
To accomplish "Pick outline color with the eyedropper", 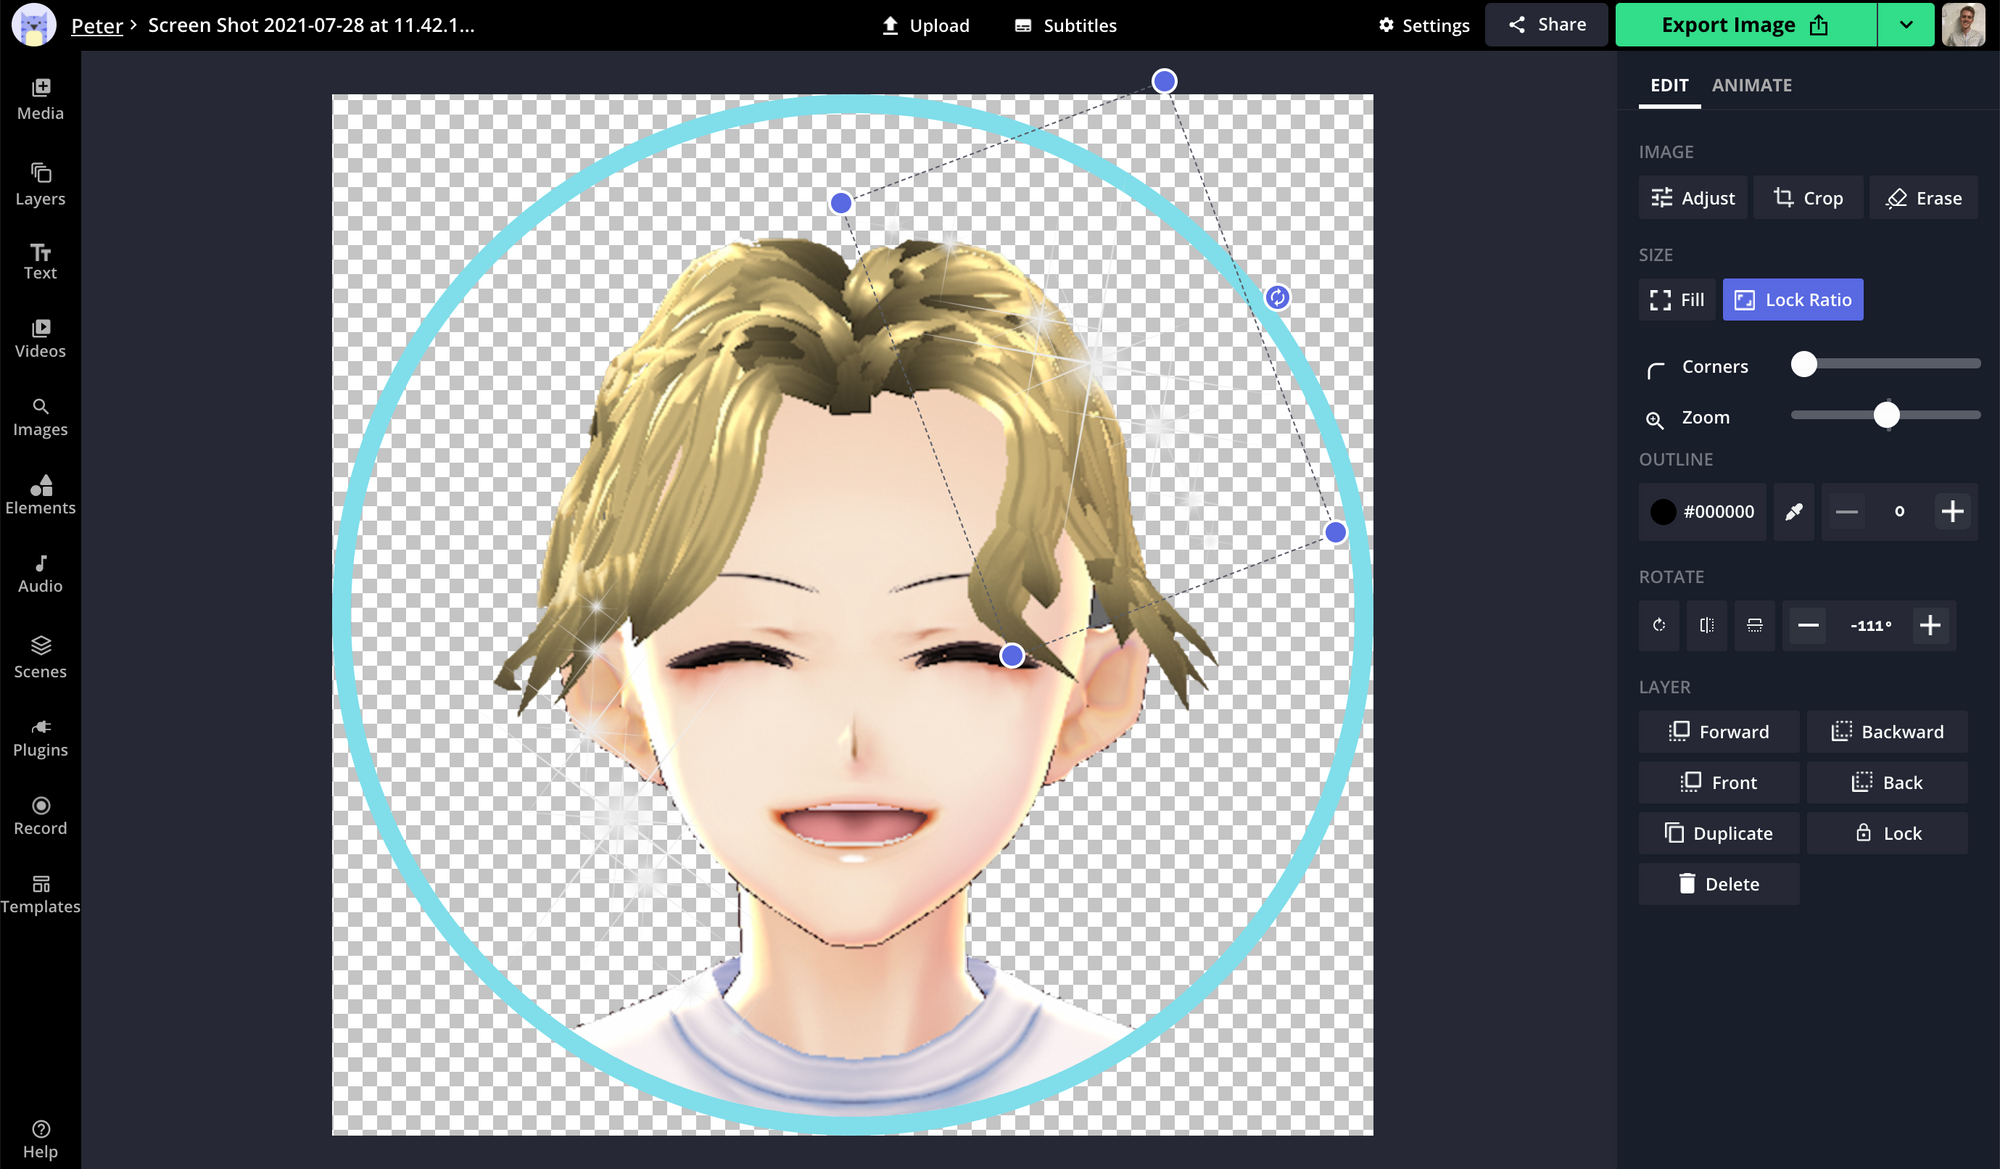I will click(x=1793, y=511).
